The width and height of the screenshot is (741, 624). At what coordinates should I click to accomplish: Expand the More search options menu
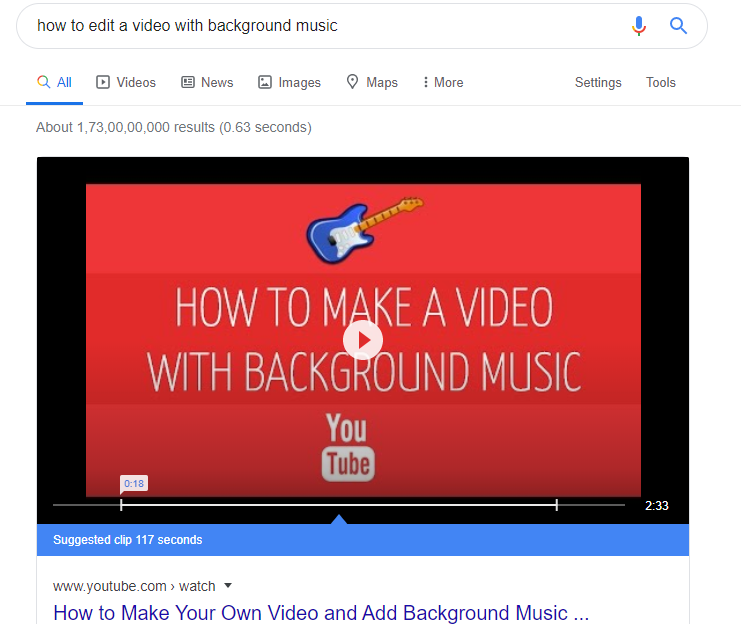[x=443, y=82]
